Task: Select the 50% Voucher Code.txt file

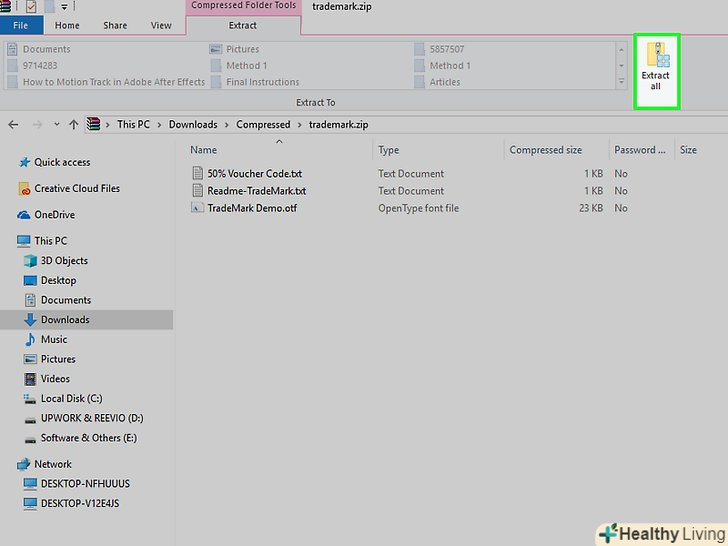Action: (254, 174)
